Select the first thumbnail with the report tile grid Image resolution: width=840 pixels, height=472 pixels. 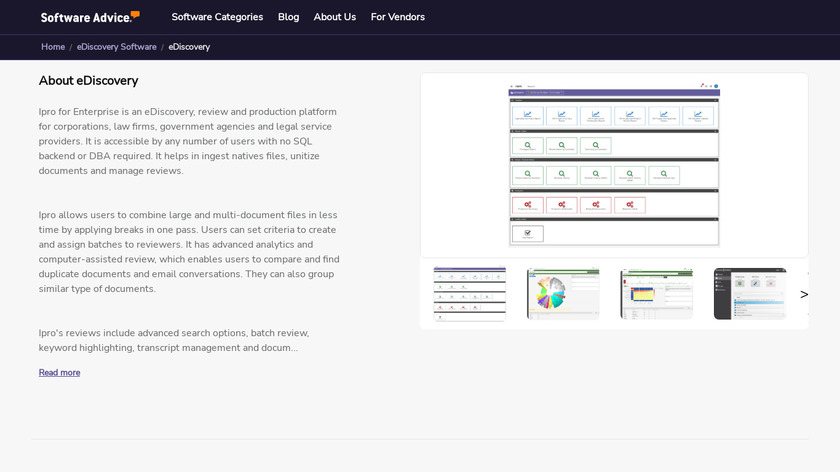click(469, 294)
